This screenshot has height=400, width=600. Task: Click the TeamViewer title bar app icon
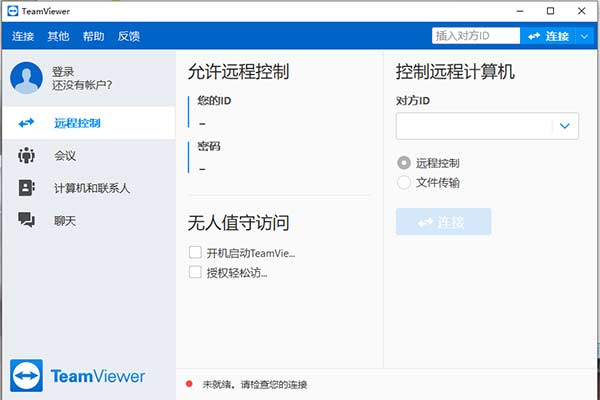(x=13, y=11)
